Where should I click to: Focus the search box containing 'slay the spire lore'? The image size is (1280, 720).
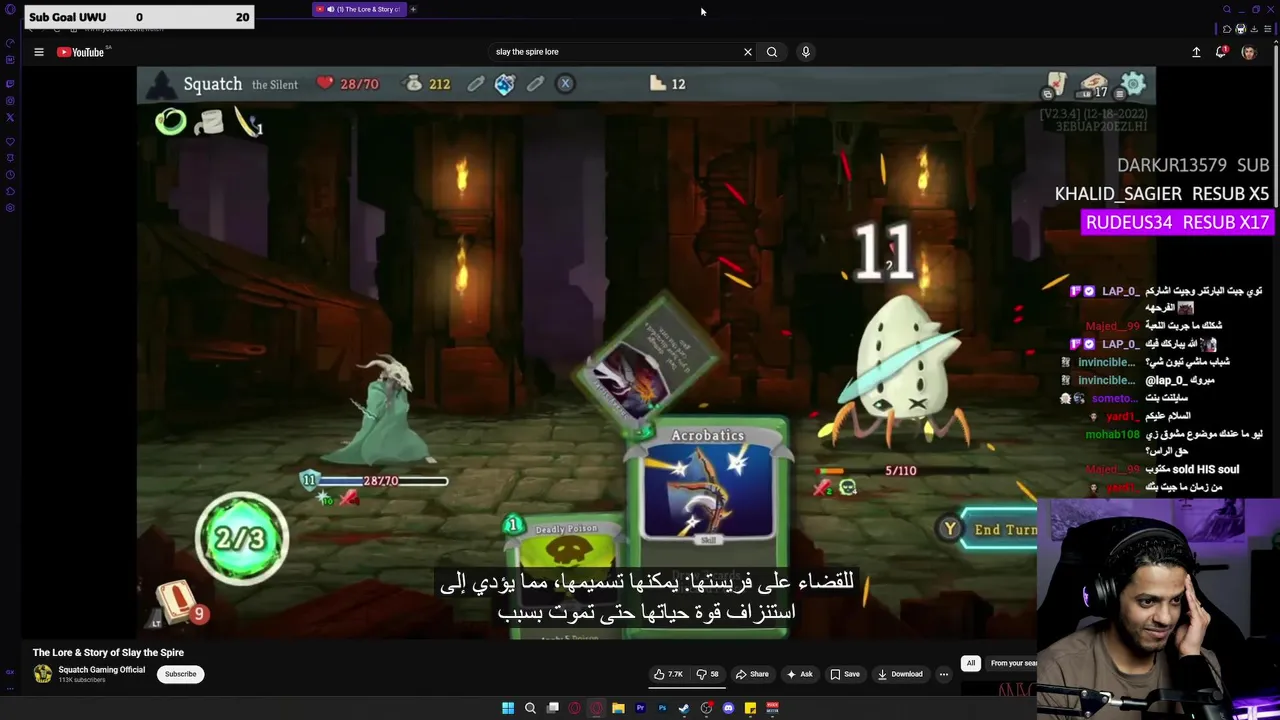(x=615, y=52)
